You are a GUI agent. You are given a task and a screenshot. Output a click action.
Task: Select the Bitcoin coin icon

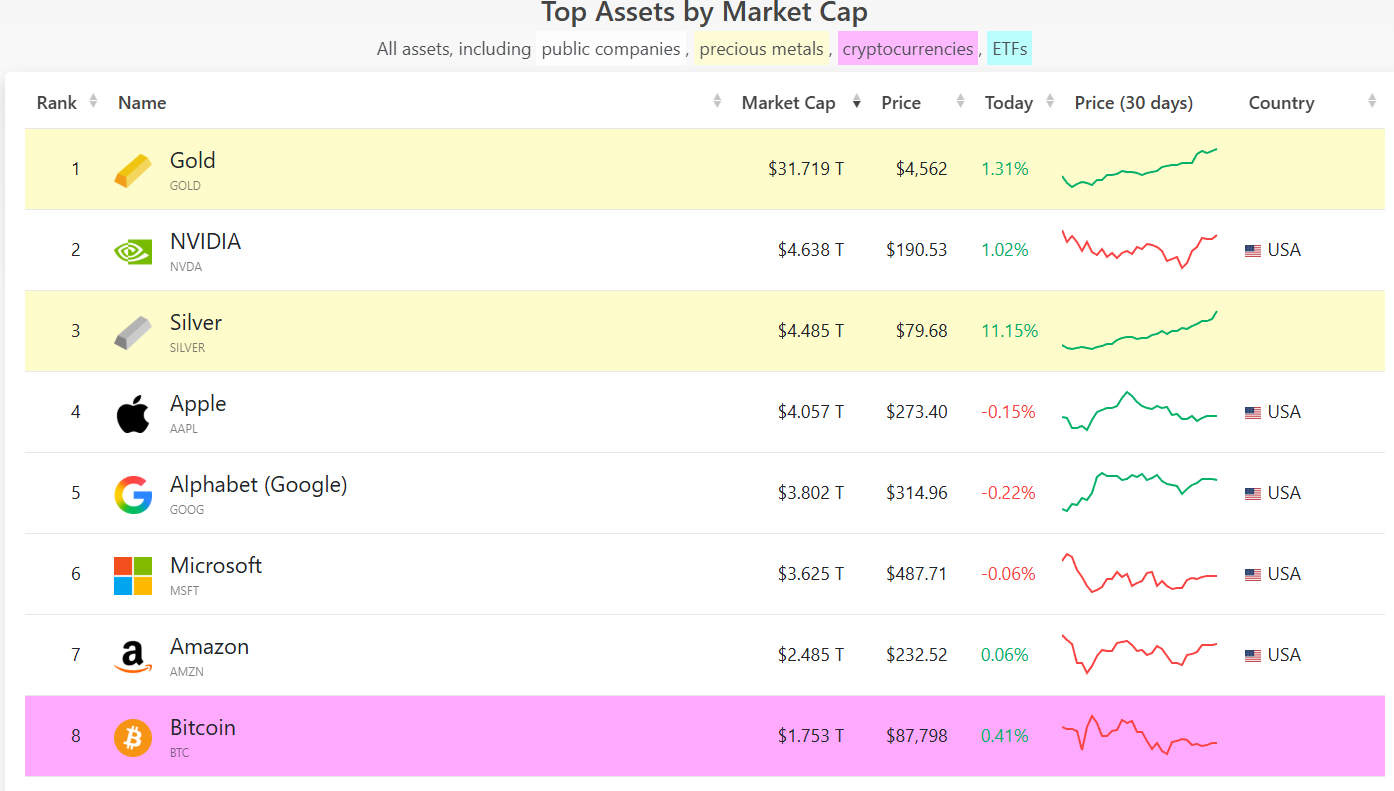pyautogui.click(x=133, y=736)
